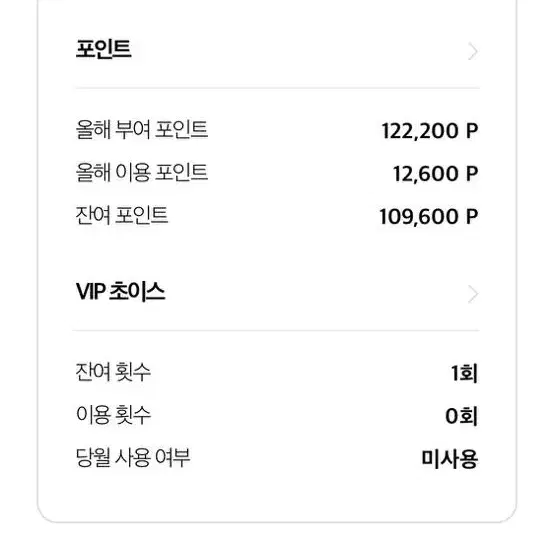Select the 잔여 횟수 label
This screenshot has width=554, height=554.
coord(113,372)
